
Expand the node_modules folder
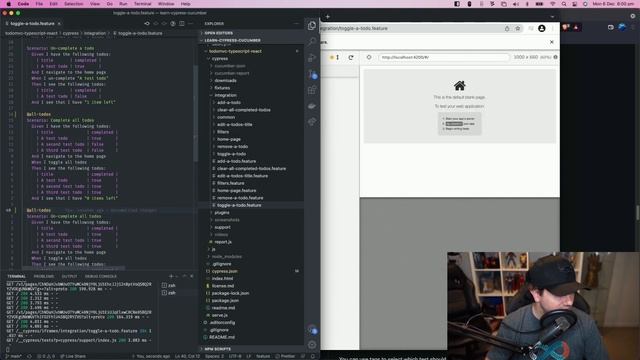[x=227, y=257]
